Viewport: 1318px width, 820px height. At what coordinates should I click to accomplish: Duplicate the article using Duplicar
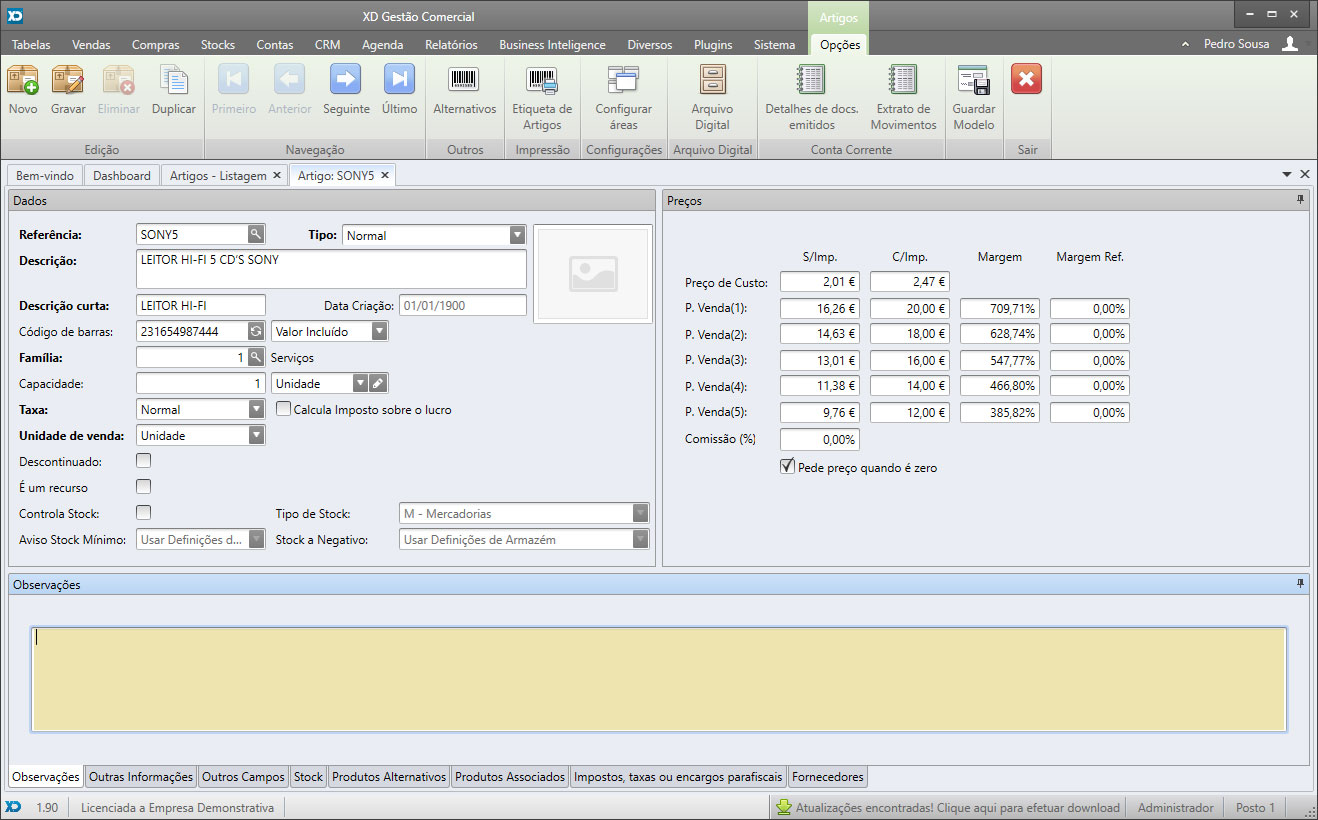tap(174, 81)
